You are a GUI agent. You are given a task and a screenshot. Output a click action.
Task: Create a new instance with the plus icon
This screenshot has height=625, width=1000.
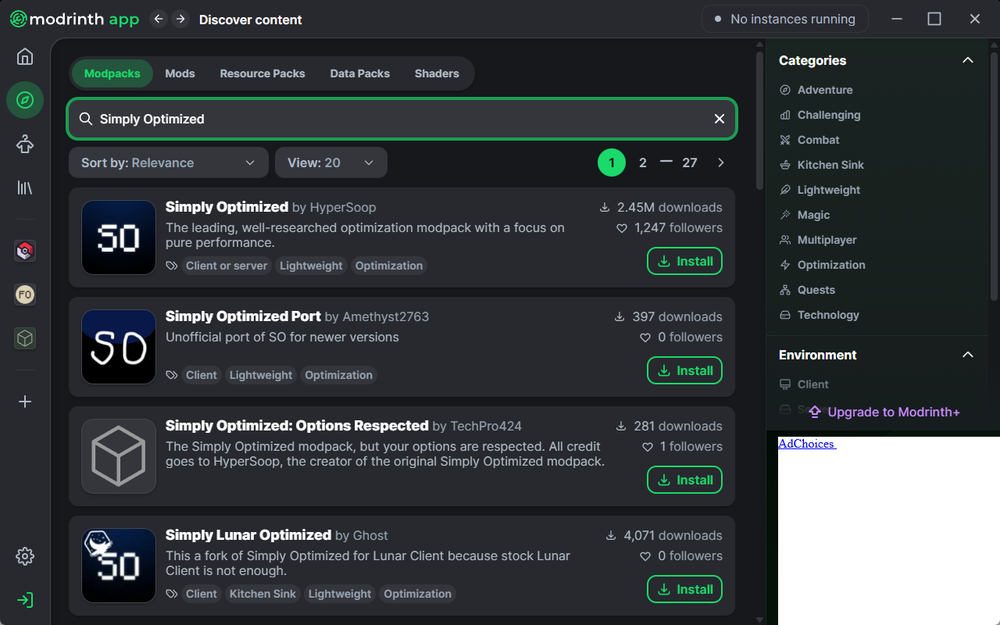[x=25, y=401]
